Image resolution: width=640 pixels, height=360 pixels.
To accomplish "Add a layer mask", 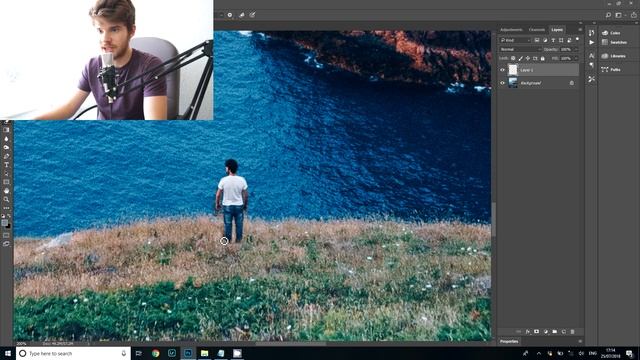I will click(x=536, y=331).
